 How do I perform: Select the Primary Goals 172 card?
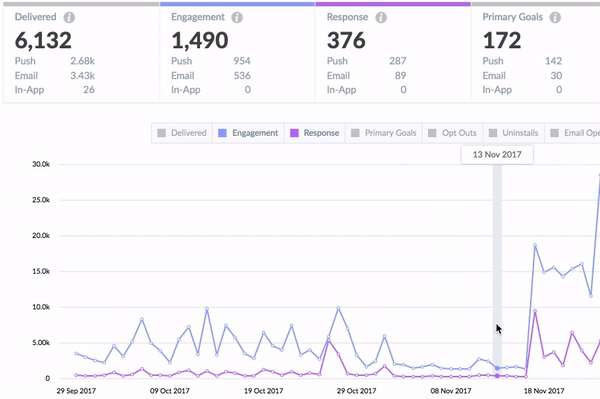(536, 52)
